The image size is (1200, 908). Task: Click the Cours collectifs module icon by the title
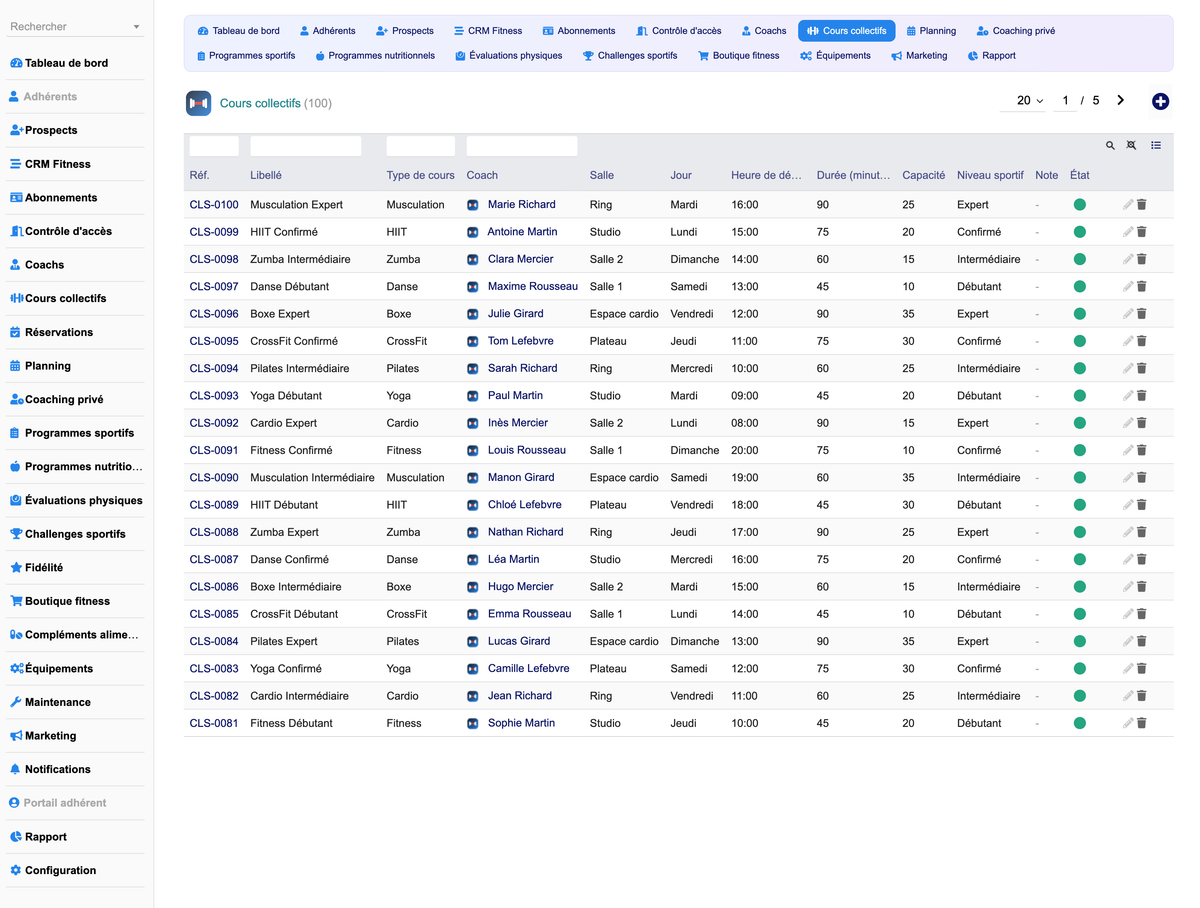(198, 103)
